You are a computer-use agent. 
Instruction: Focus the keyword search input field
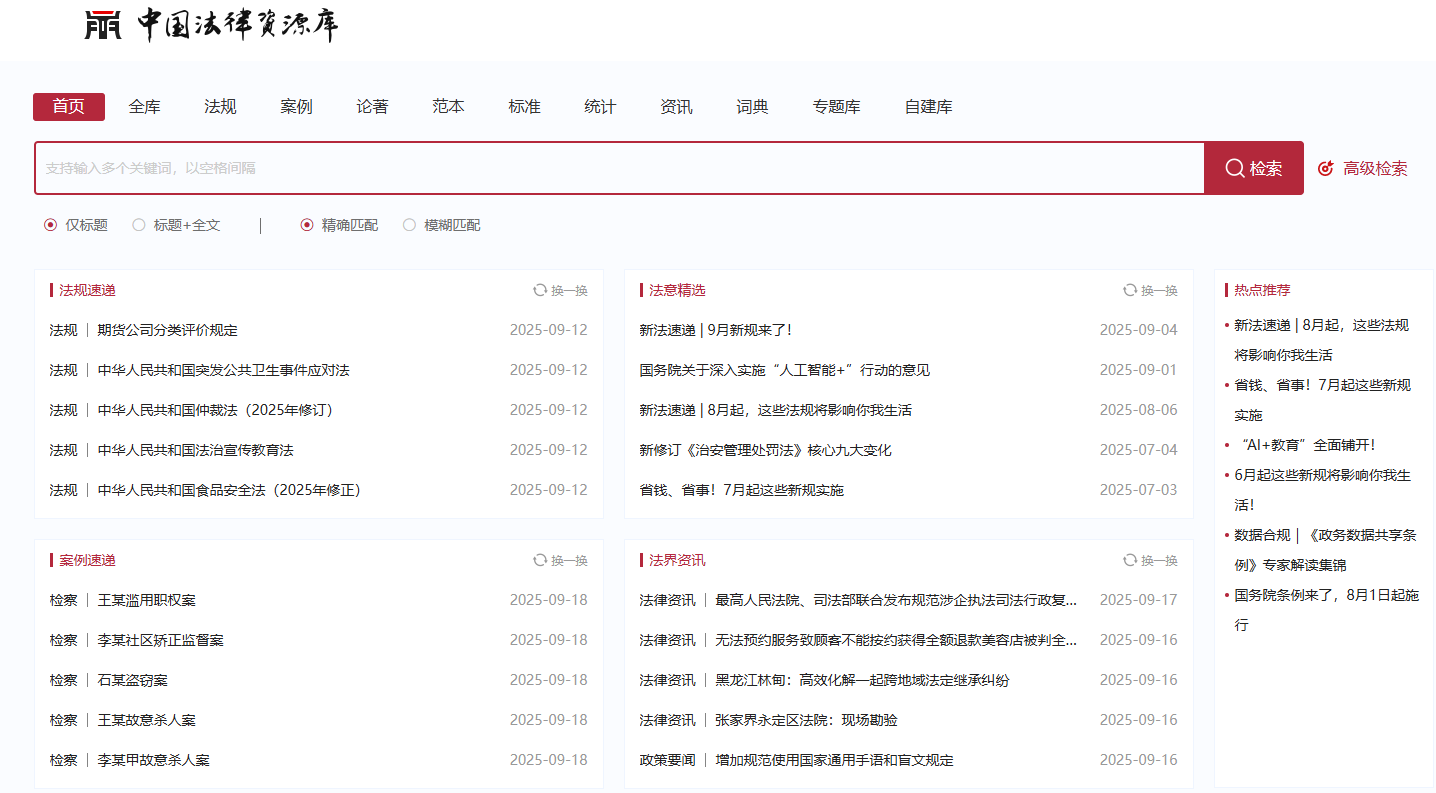click(x=619, y=168)
